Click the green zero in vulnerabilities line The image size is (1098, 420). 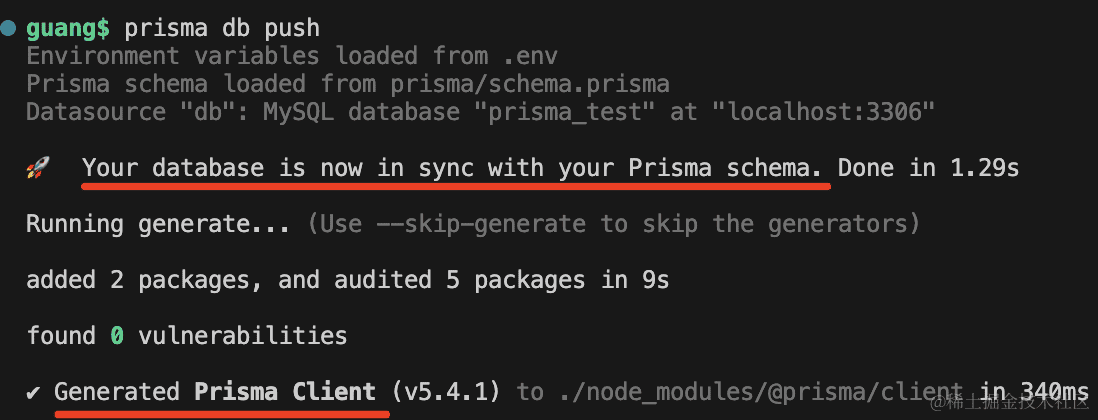pyautogui.click(x=117, y=336)
